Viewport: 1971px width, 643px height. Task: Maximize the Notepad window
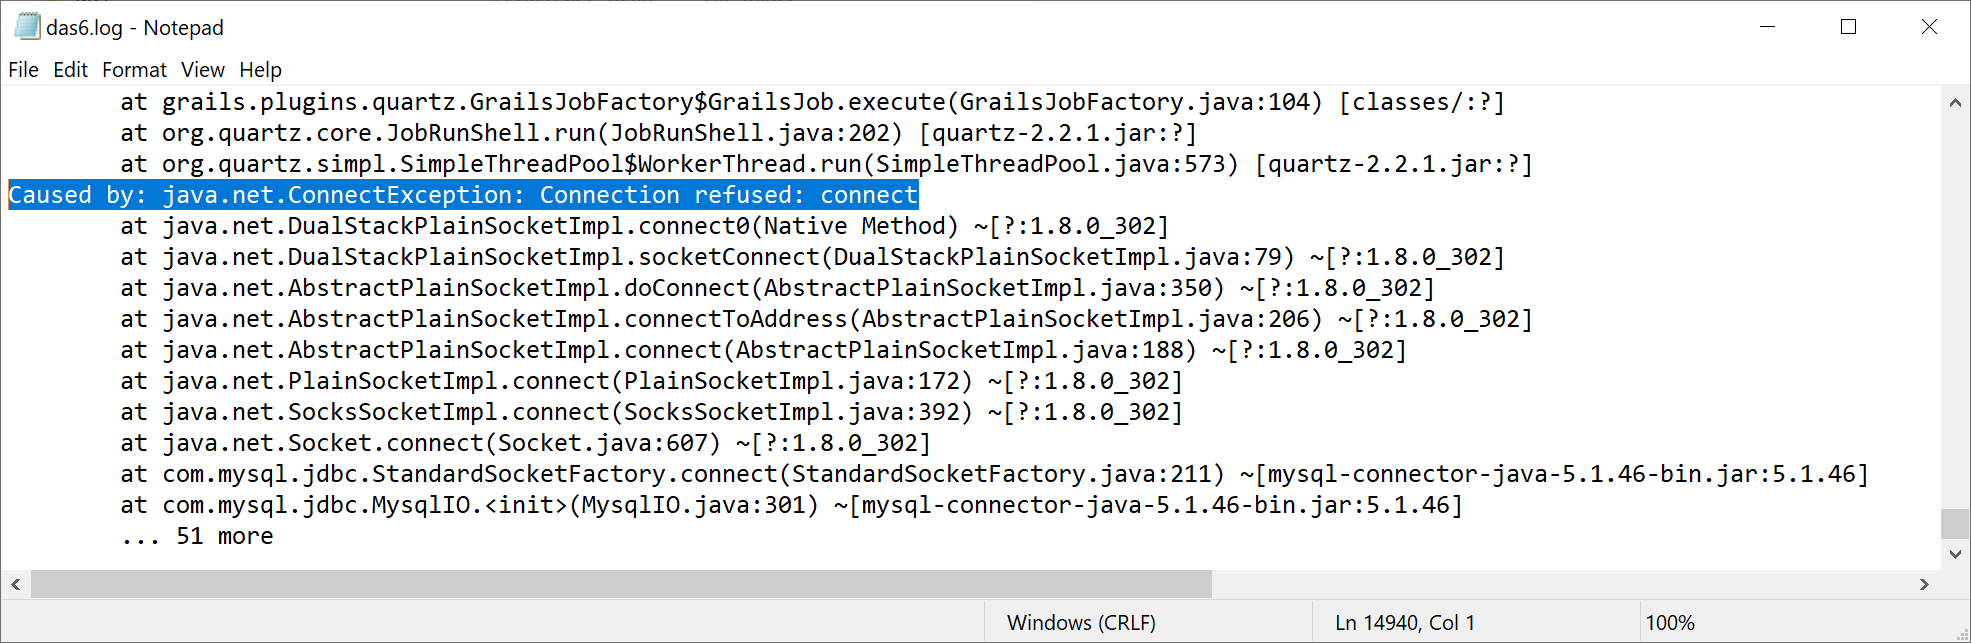point(1848,27)
